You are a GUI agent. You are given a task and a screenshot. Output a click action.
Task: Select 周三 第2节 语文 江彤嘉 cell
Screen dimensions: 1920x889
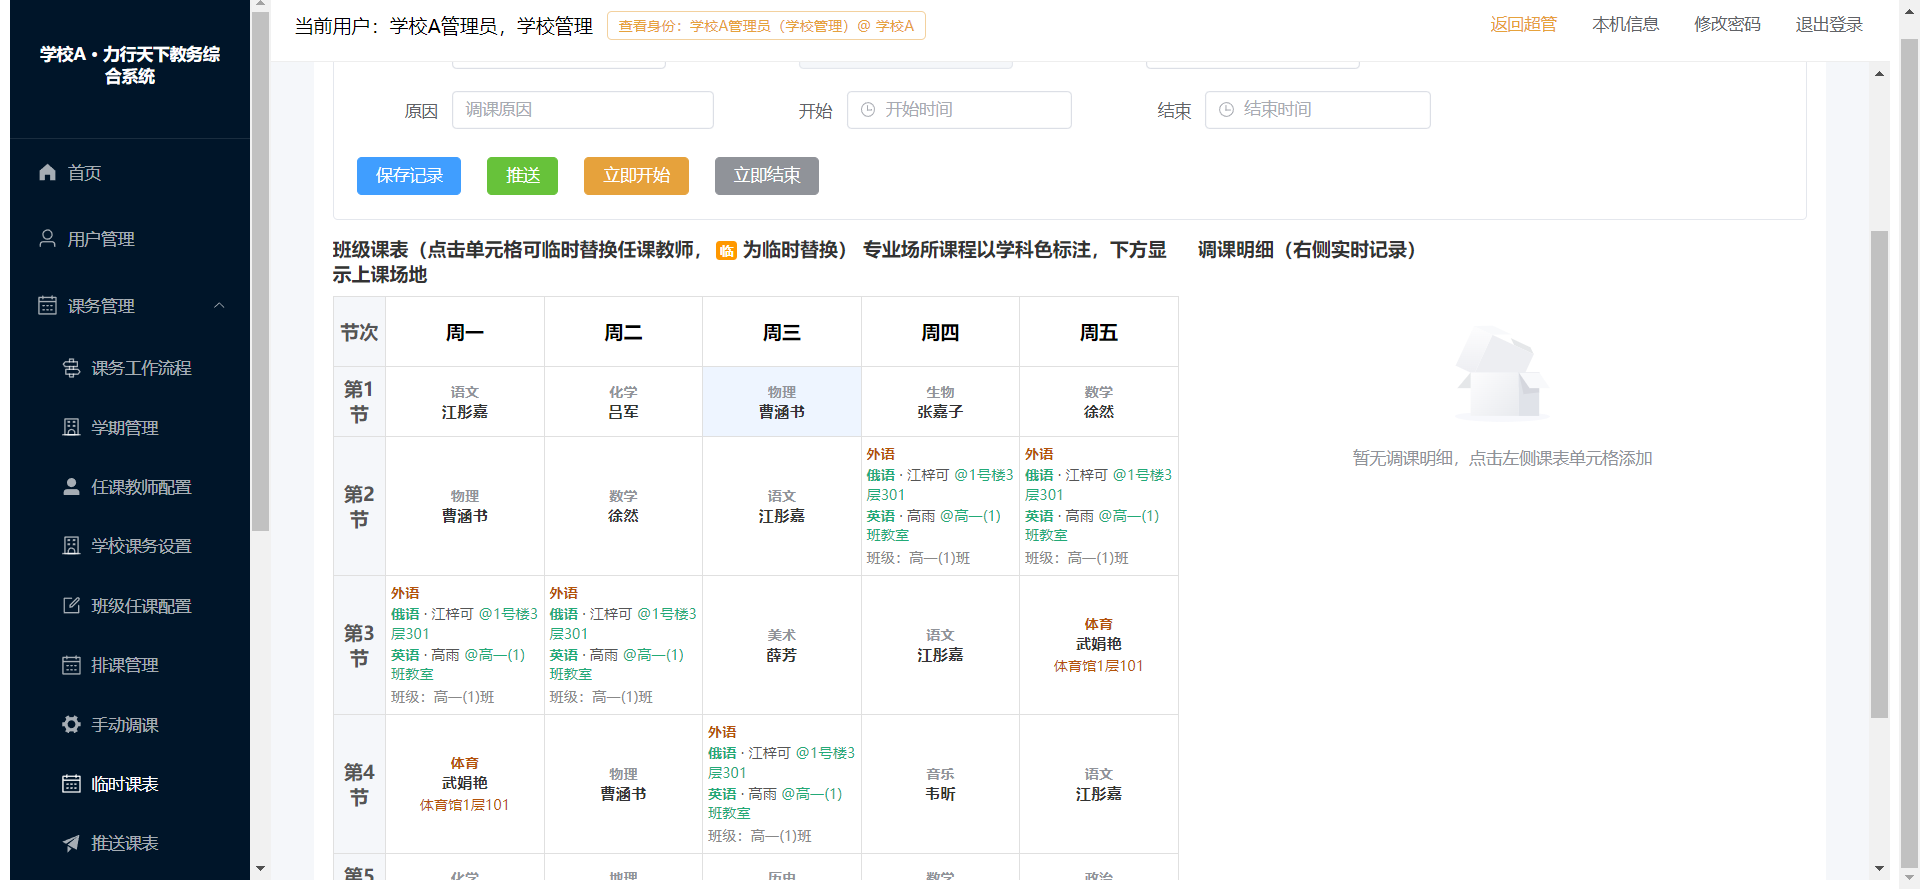[x=782, y=506]
